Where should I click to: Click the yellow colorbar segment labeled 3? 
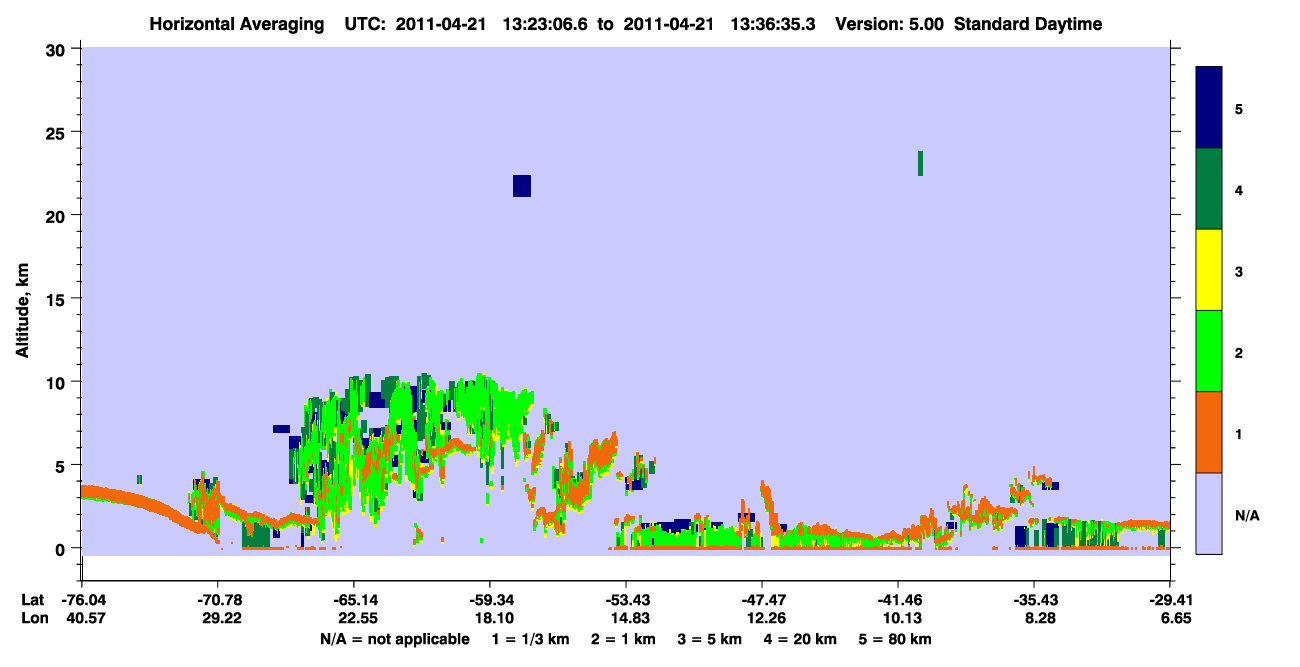pos(1209,270)
